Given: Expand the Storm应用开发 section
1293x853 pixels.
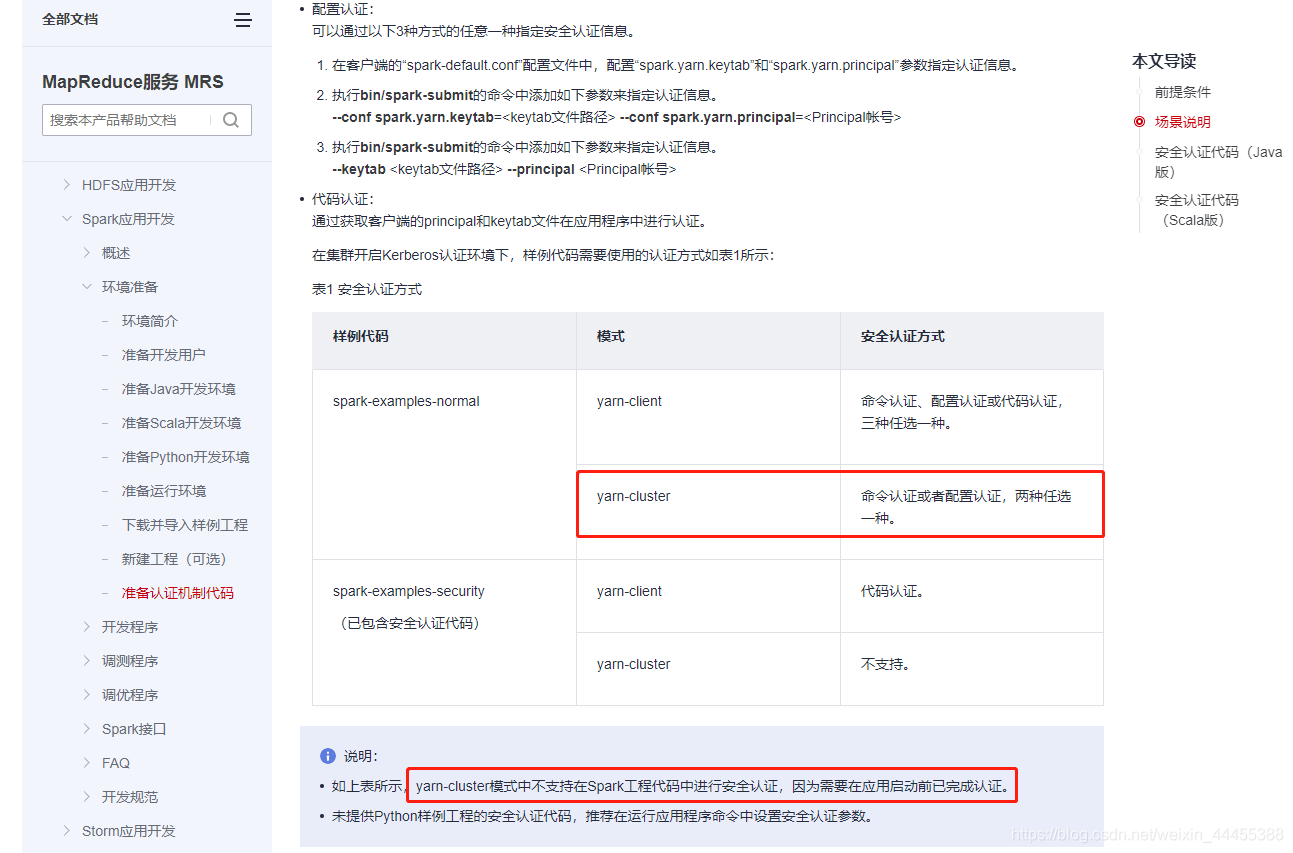Looking at the screenshot, I should [x=66, y=830].
